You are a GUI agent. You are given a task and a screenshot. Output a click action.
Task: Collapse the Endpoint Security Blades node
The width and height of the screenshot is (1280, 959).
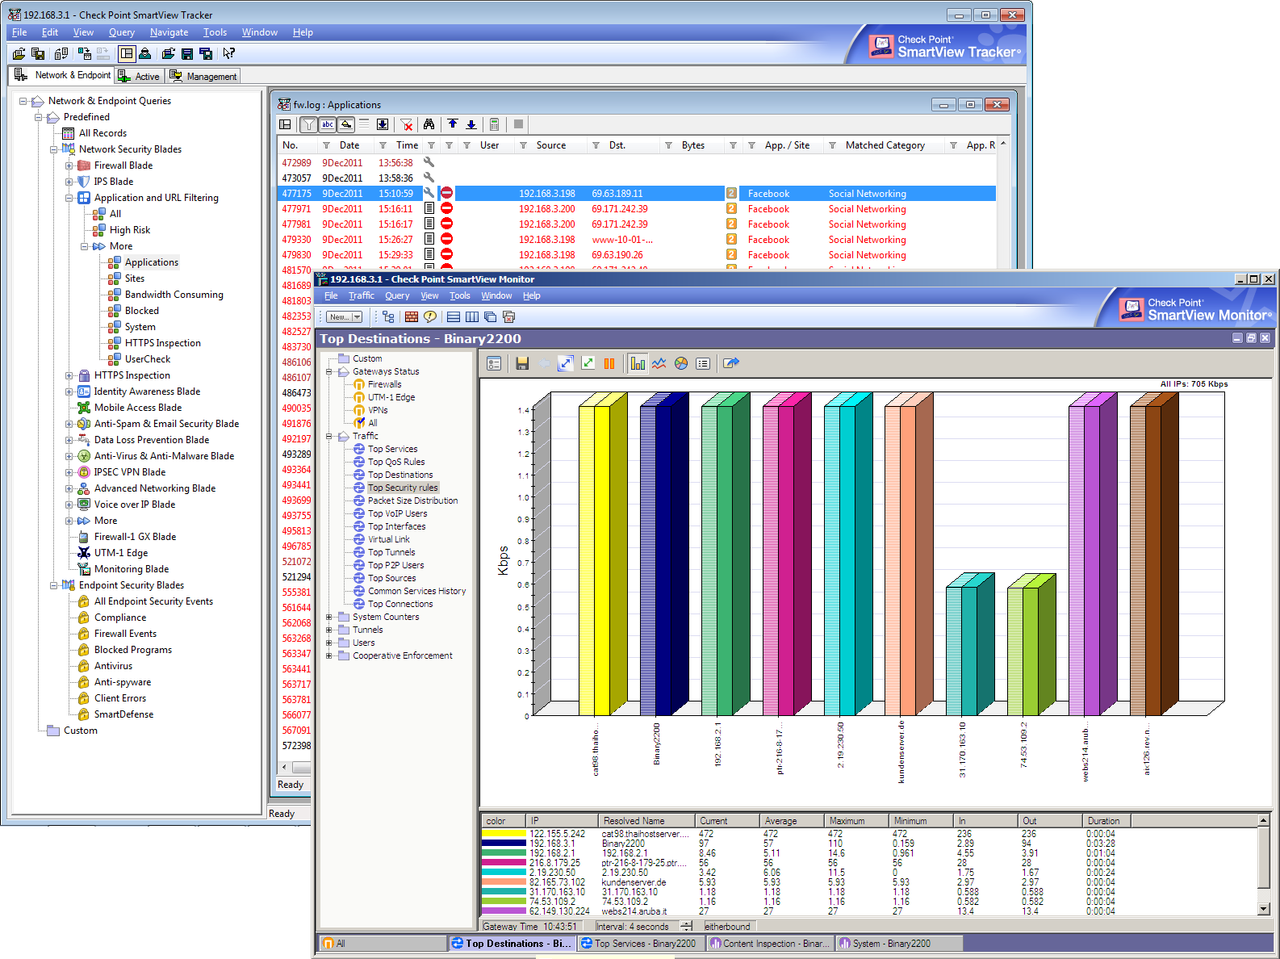54,586
